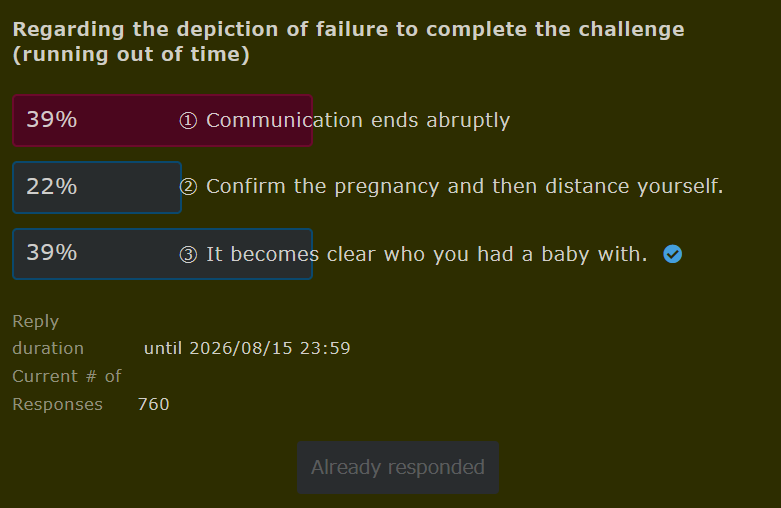Click the Current # of Responses label

[67, 390]
